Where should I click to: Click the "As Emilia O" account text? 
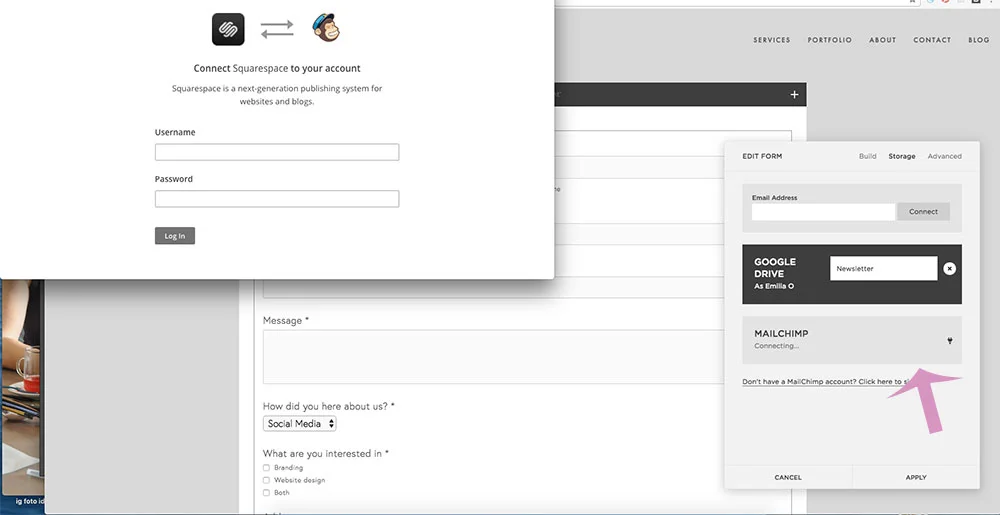pyautogui.click(x=774, y=286)
